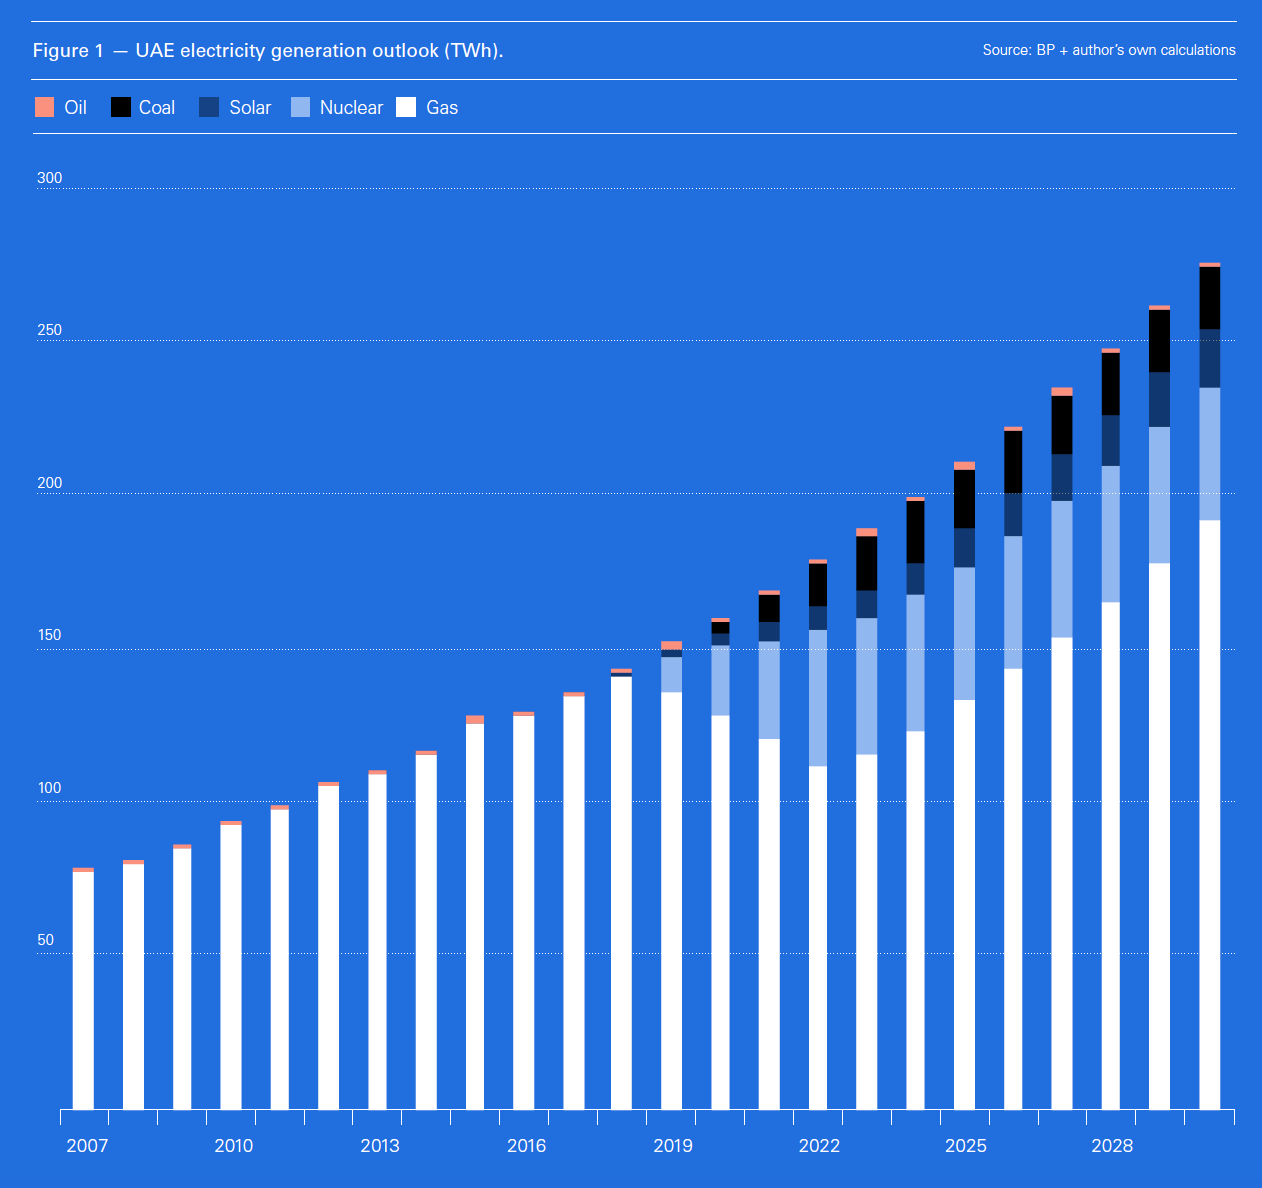
Task: Select the dark blue Solar legend swatch
Action: 209,107
